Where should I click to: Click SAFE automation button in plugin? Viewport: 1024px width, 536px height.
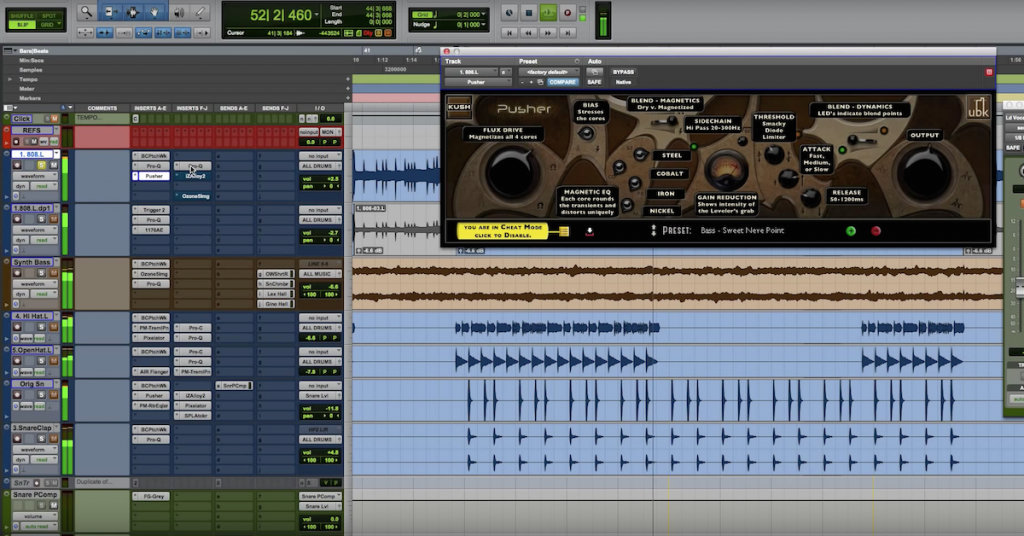point(594,82)
